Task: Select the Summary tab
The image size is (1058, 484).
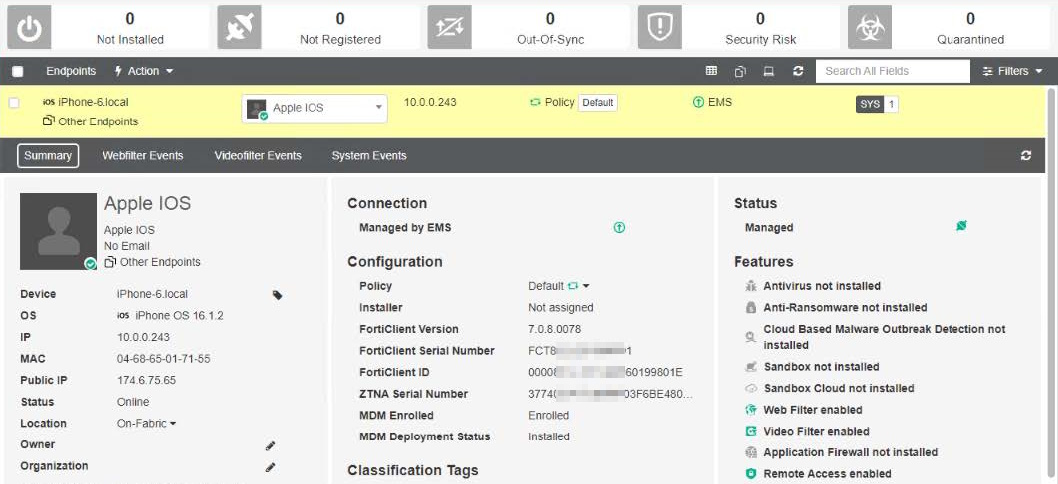Action: click(x=48, y=155)
